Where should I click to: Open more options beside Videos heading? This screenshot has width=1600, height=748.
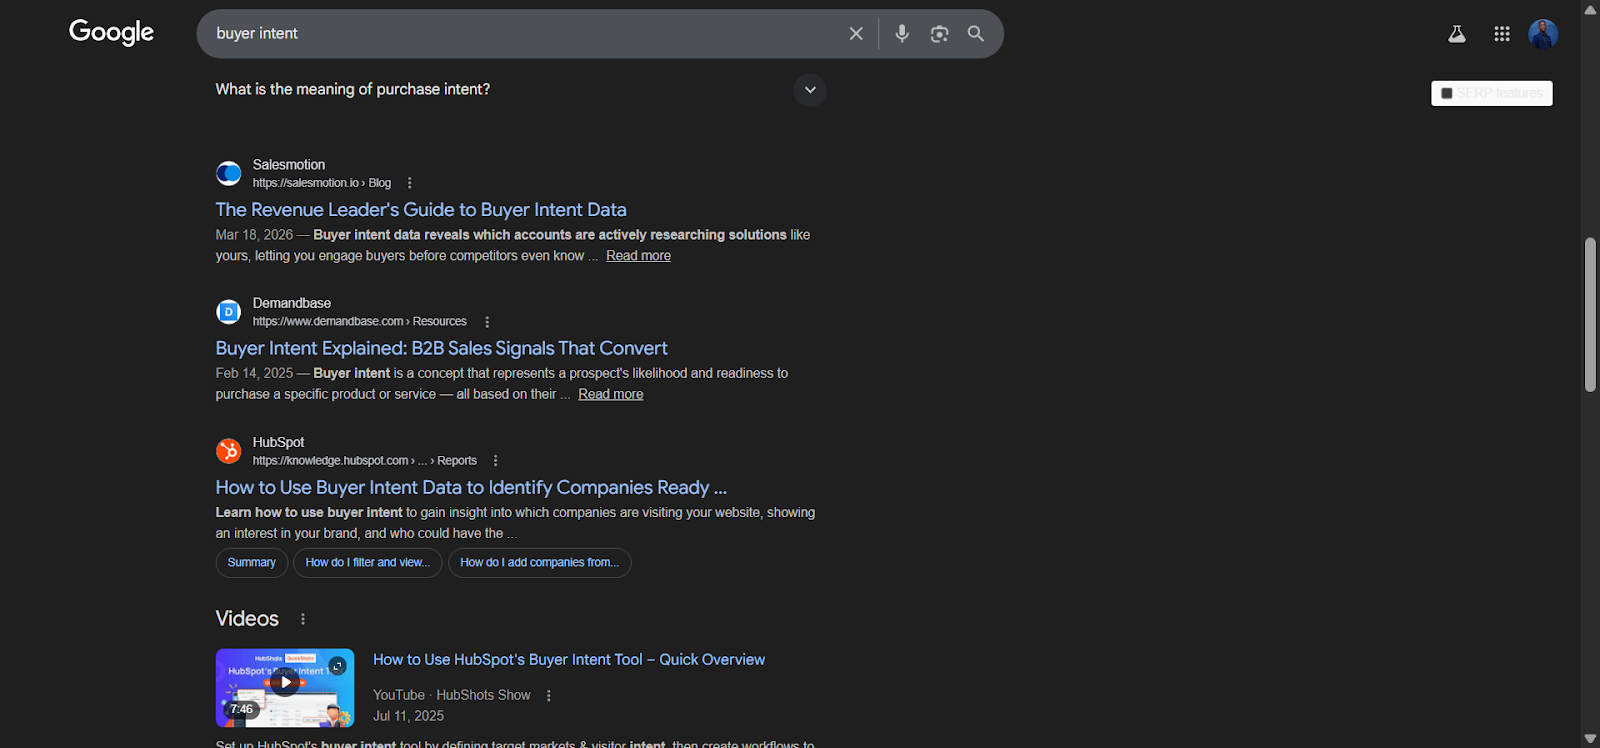coord(303,619)
